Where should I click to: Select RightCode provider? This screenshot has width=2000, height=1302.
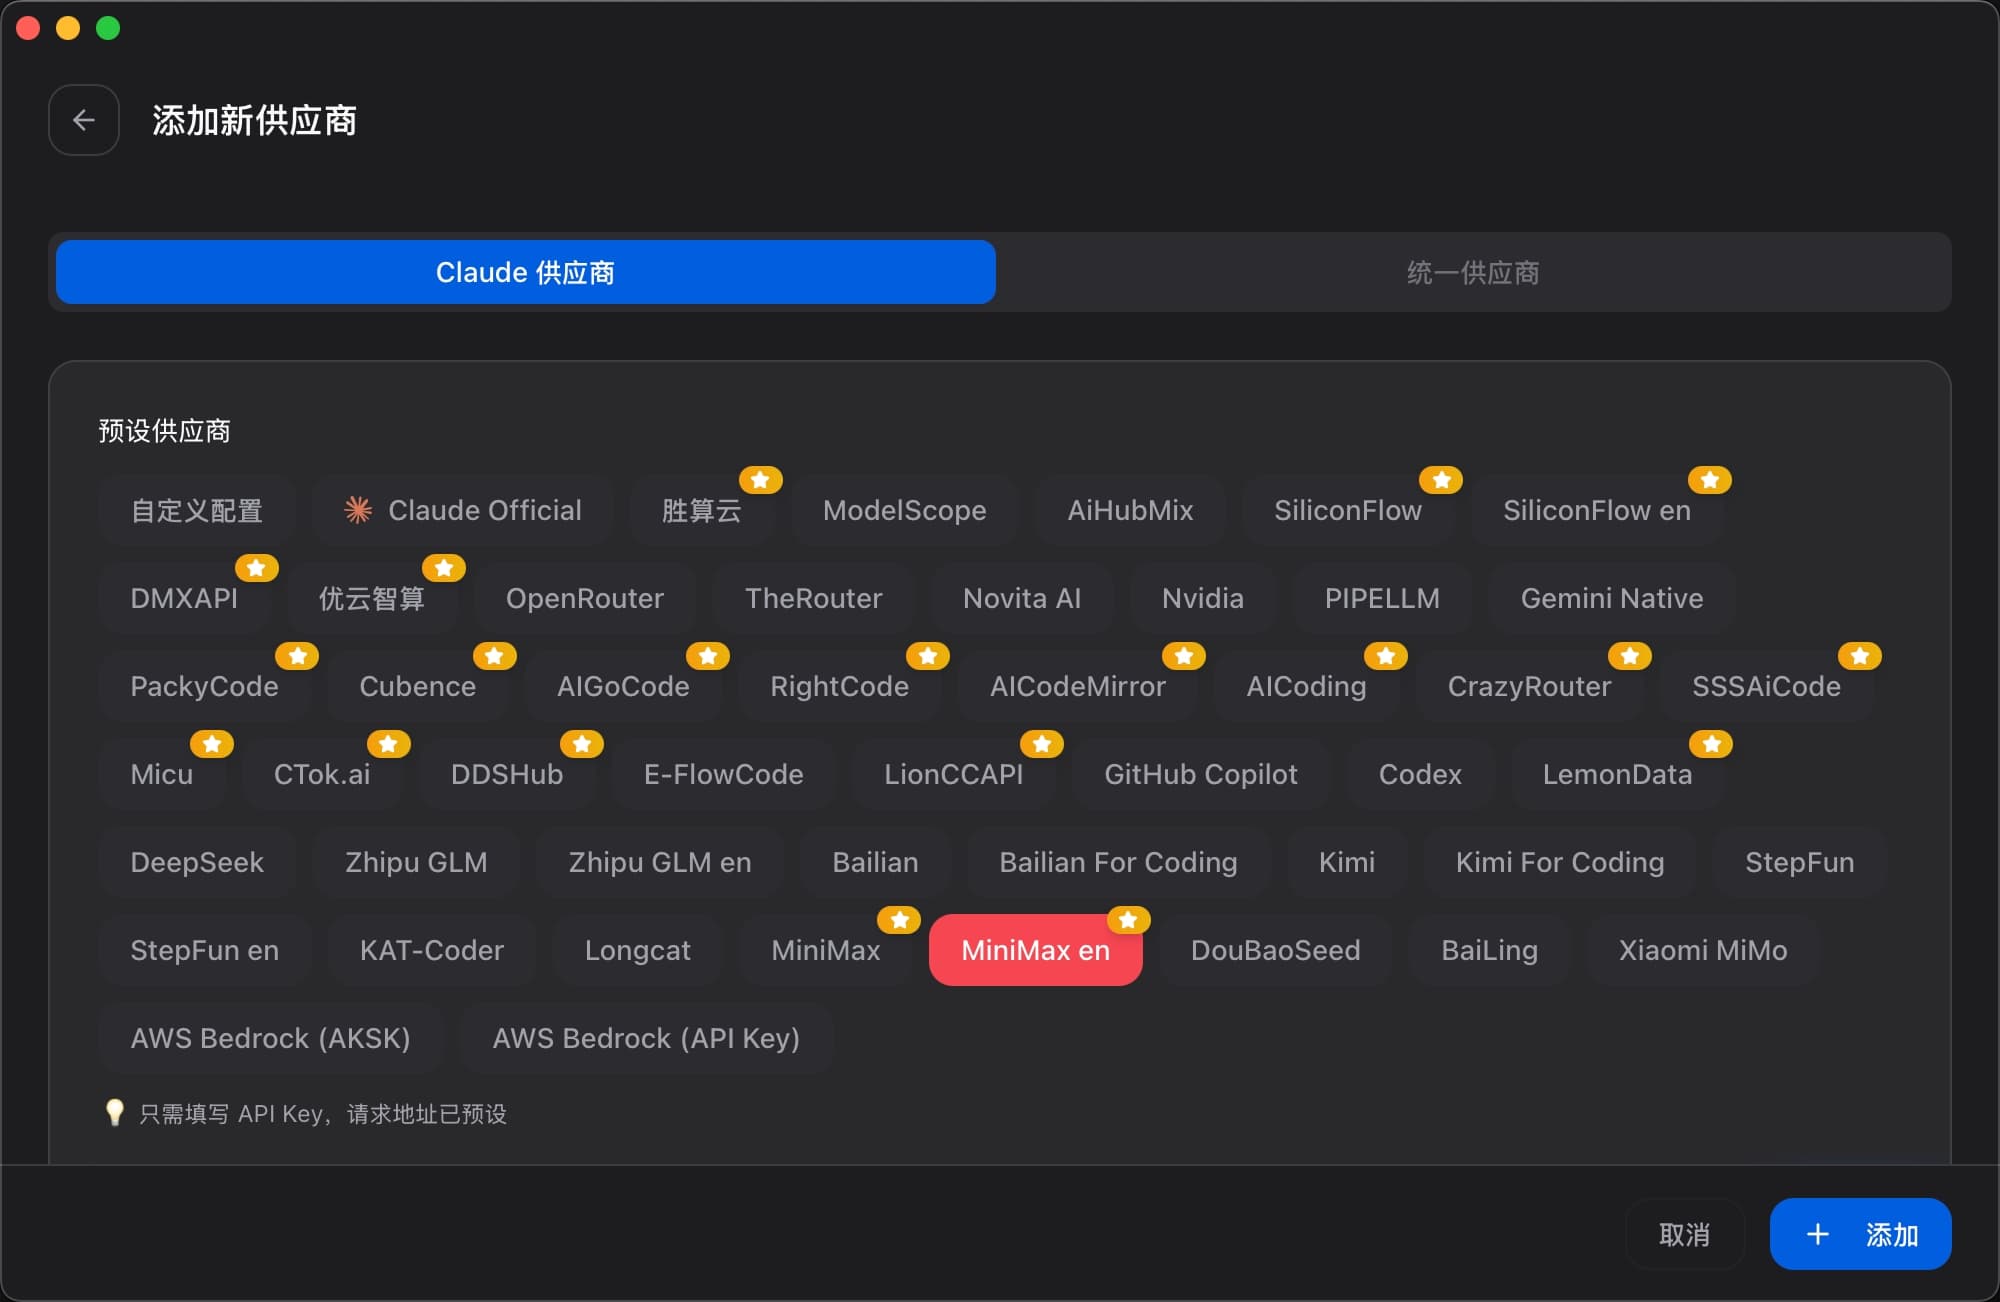coord(840,686)
